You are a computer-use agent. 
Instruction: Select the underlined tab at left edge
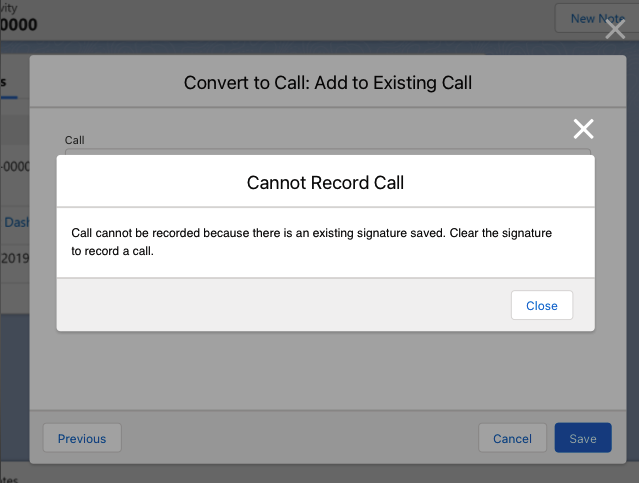8,83
